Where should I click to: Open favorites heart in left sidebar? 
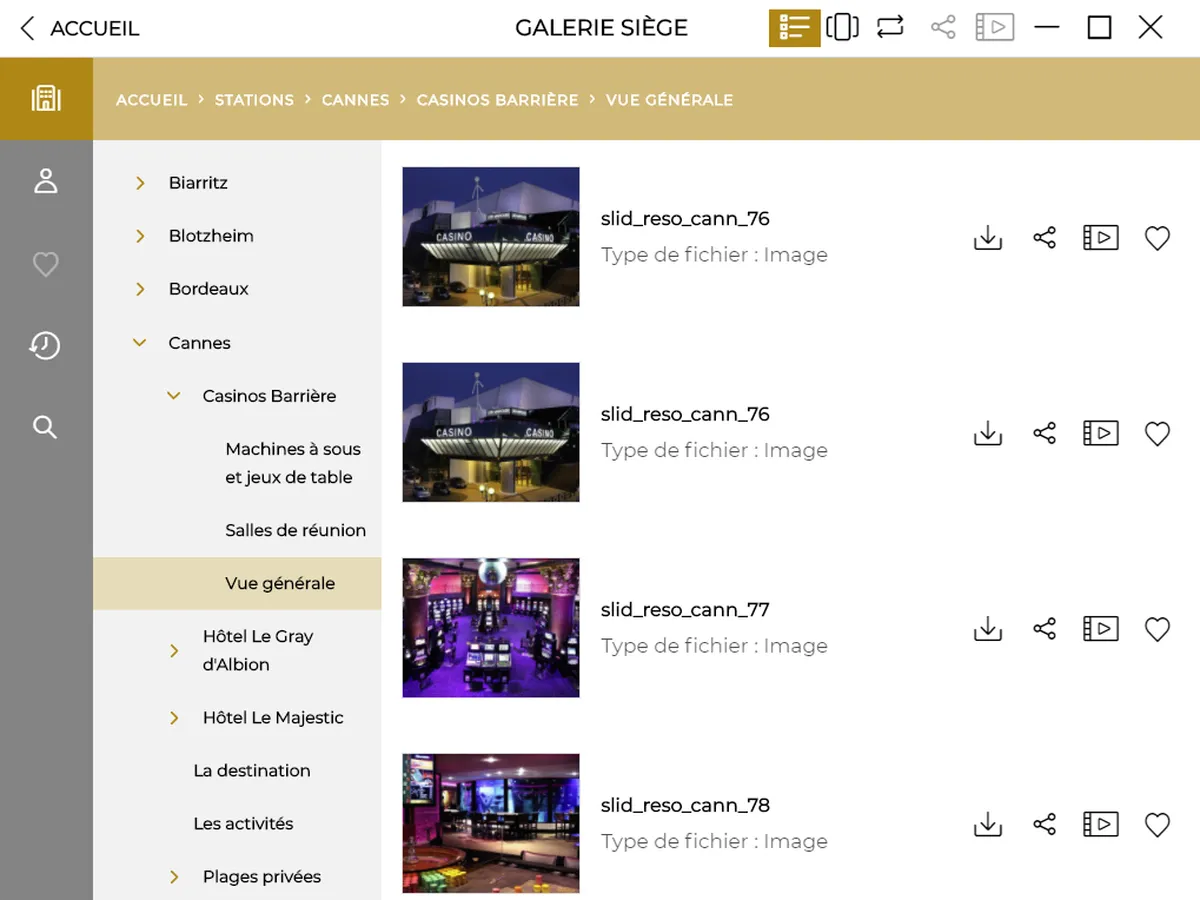tap(46, 264)
